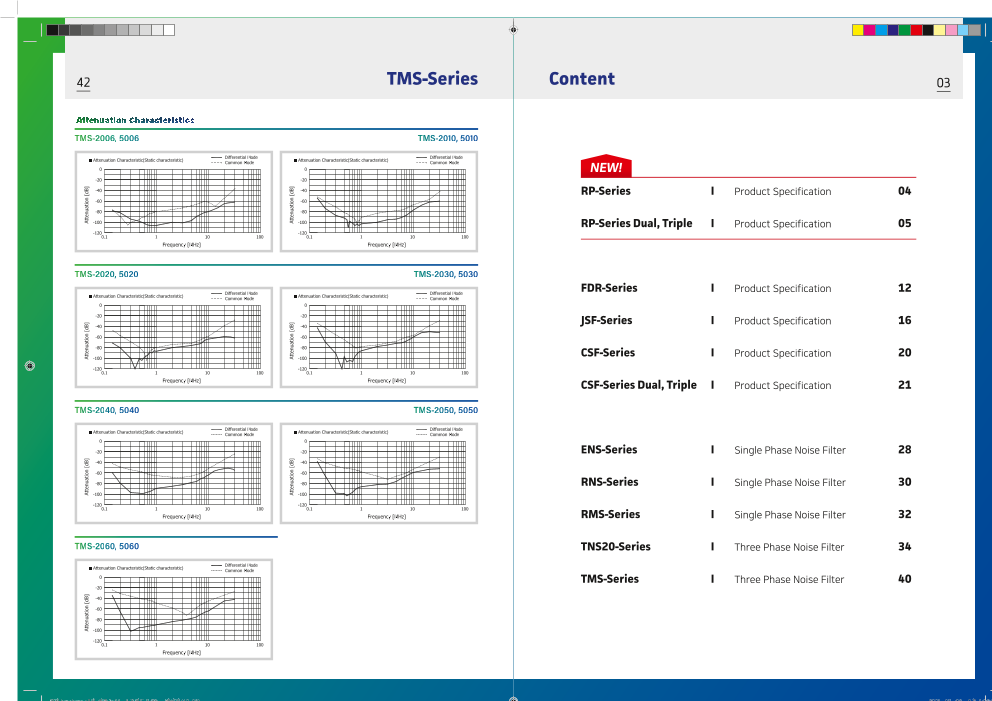Click the red NEW! badge
The width and height of the screenshot is (992, 701).
click(x=606, y=167)
